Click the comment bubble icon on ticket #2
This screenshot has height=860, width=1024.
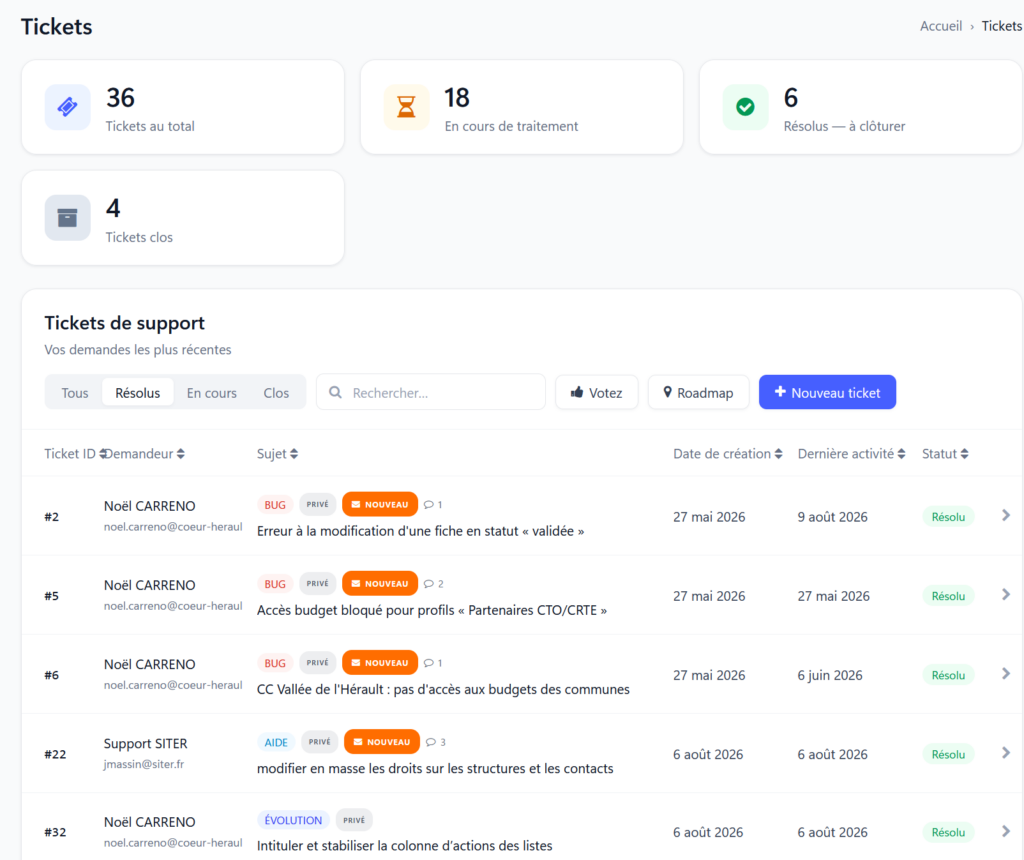coord(428,505)
